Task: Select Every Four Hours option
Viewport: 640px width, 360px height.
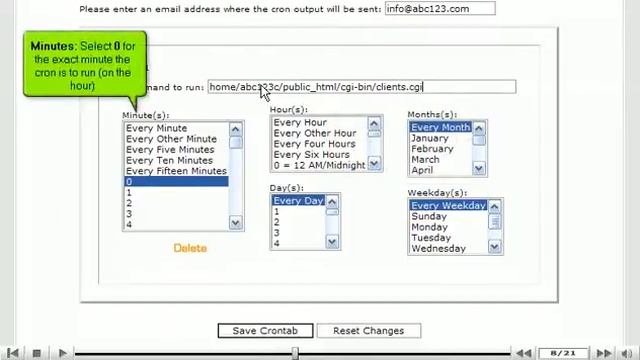Action: click(x=319, y=144)
